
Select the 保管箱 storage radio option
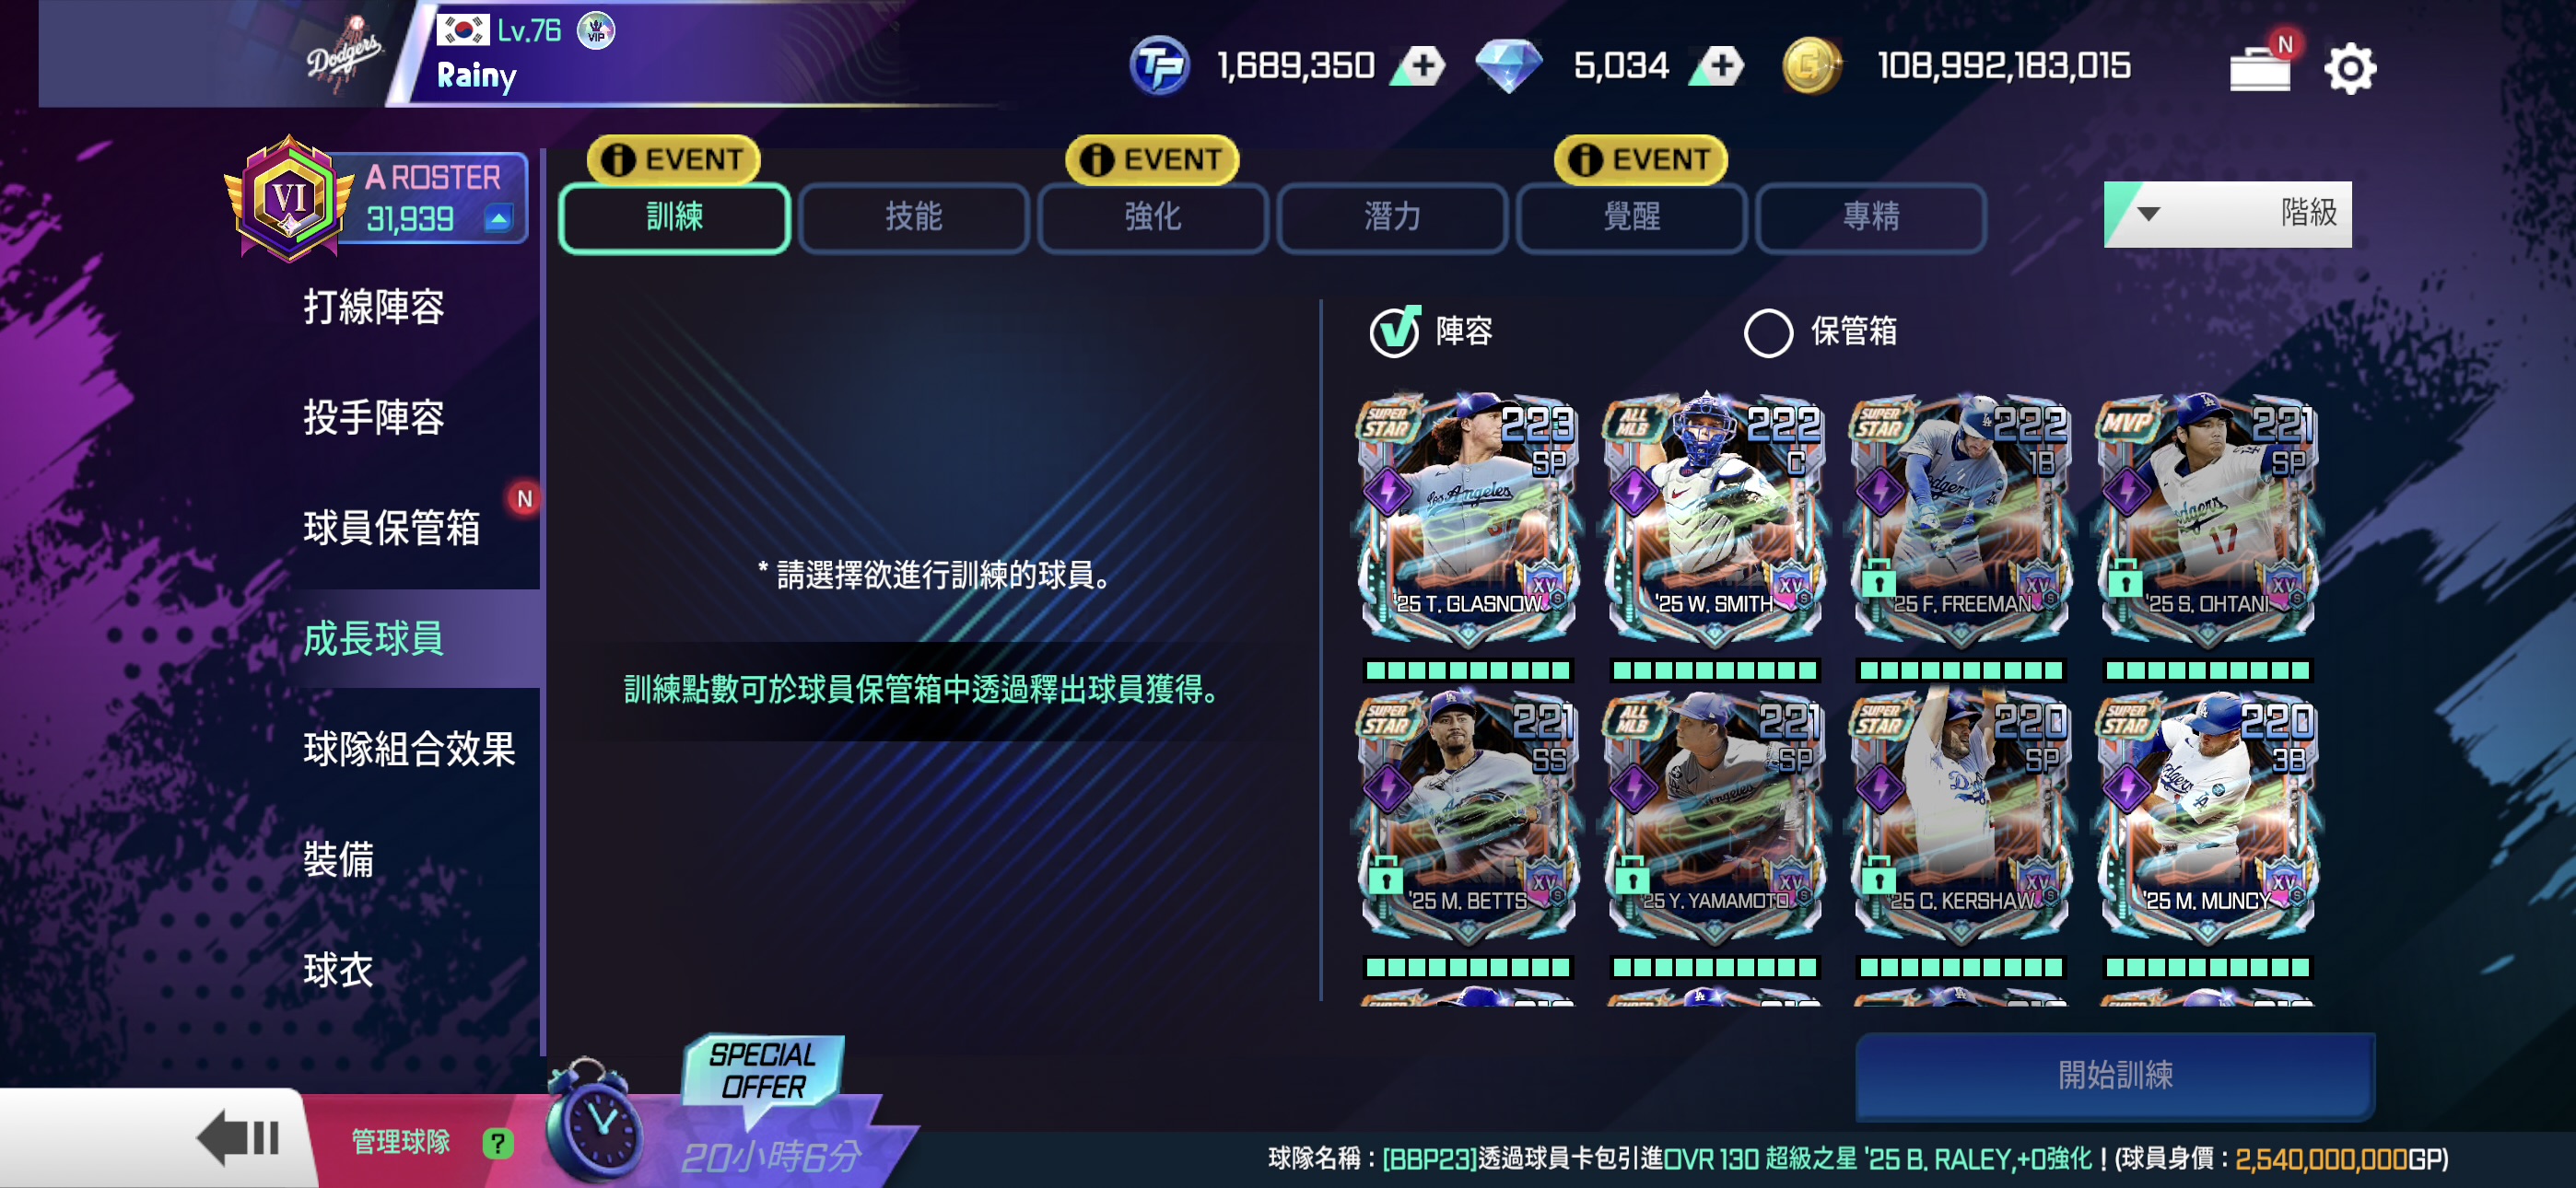[x=1820, y=332]
